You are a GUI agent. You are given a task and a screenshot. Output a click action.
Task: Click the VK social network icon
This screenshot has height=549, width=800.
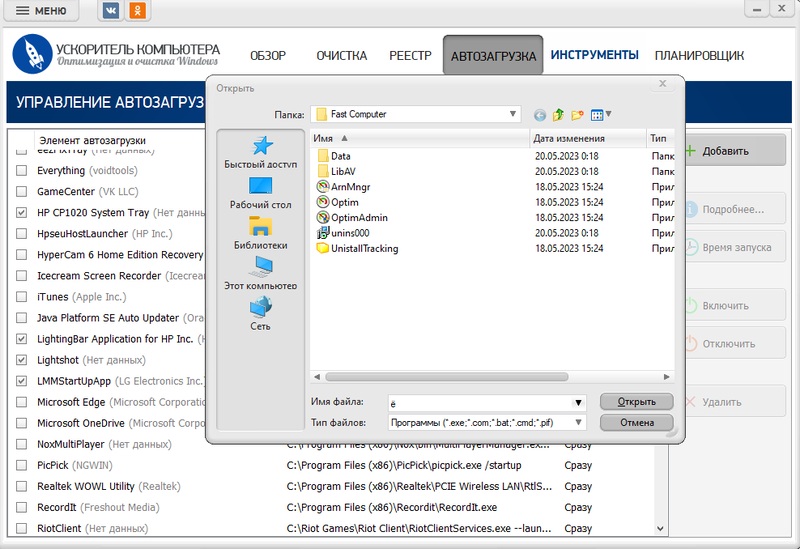point(111,11)
